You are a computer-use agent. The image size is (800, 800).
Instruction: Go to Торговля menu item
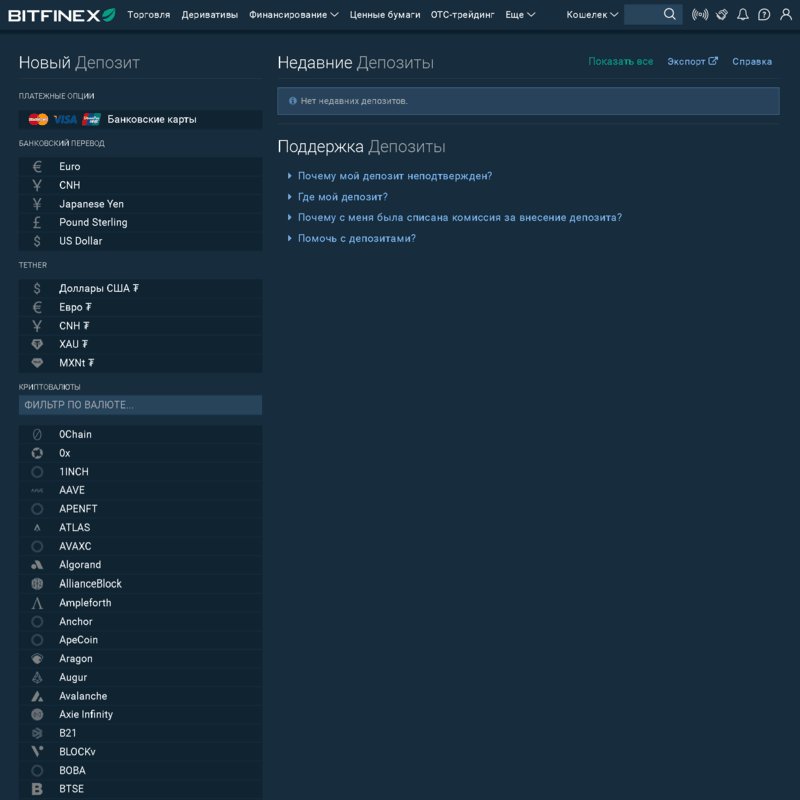(148, 15)
